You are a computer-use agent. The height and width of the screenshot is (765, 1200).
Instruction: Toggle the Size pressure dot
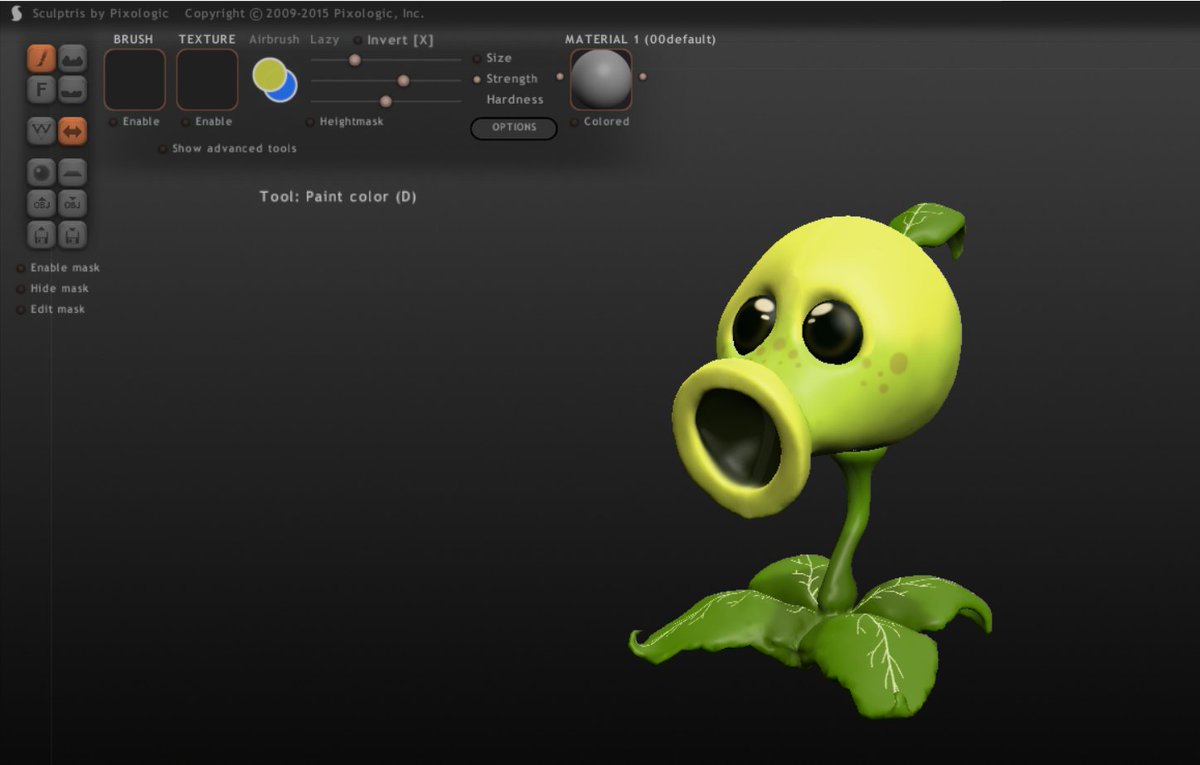pyautogui.click(x=477, y=58)
